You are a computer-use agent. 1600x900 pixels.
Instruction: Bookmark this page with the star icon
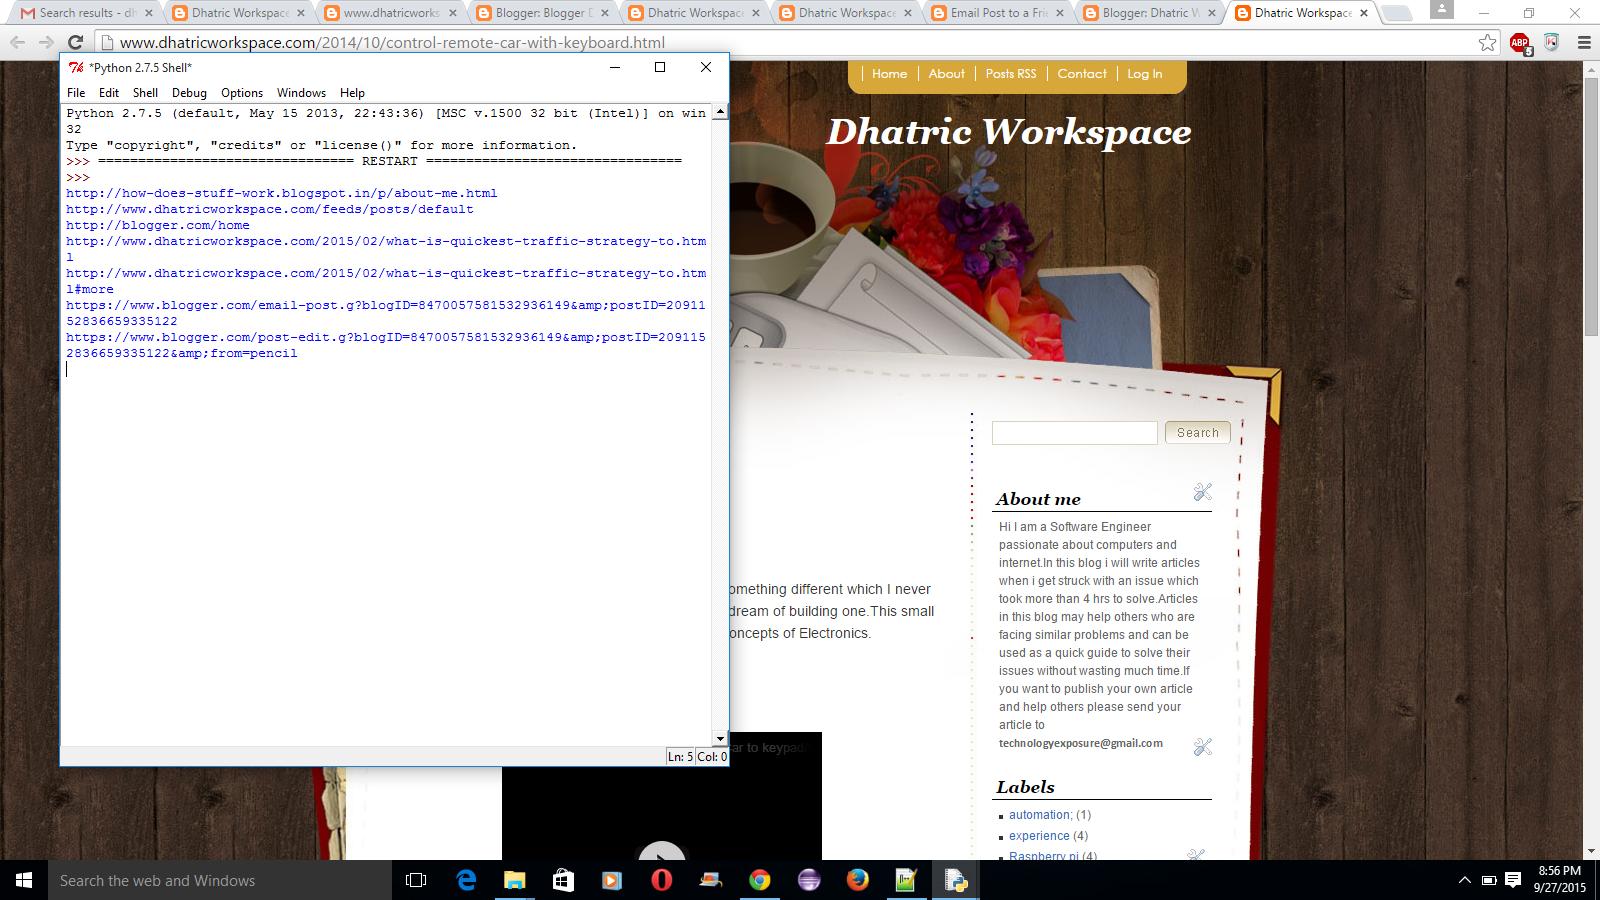point(1488,43)
